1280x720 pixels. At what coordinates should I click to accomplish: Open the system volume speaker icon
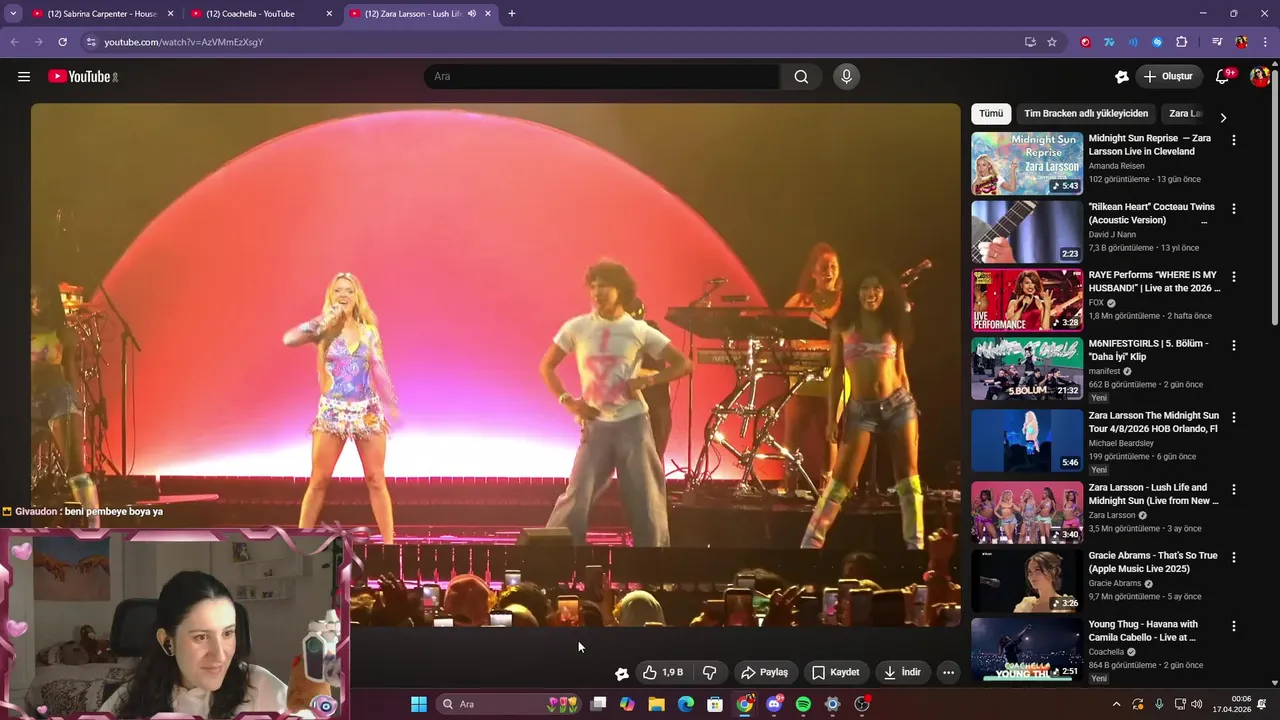pos(1197,704)
